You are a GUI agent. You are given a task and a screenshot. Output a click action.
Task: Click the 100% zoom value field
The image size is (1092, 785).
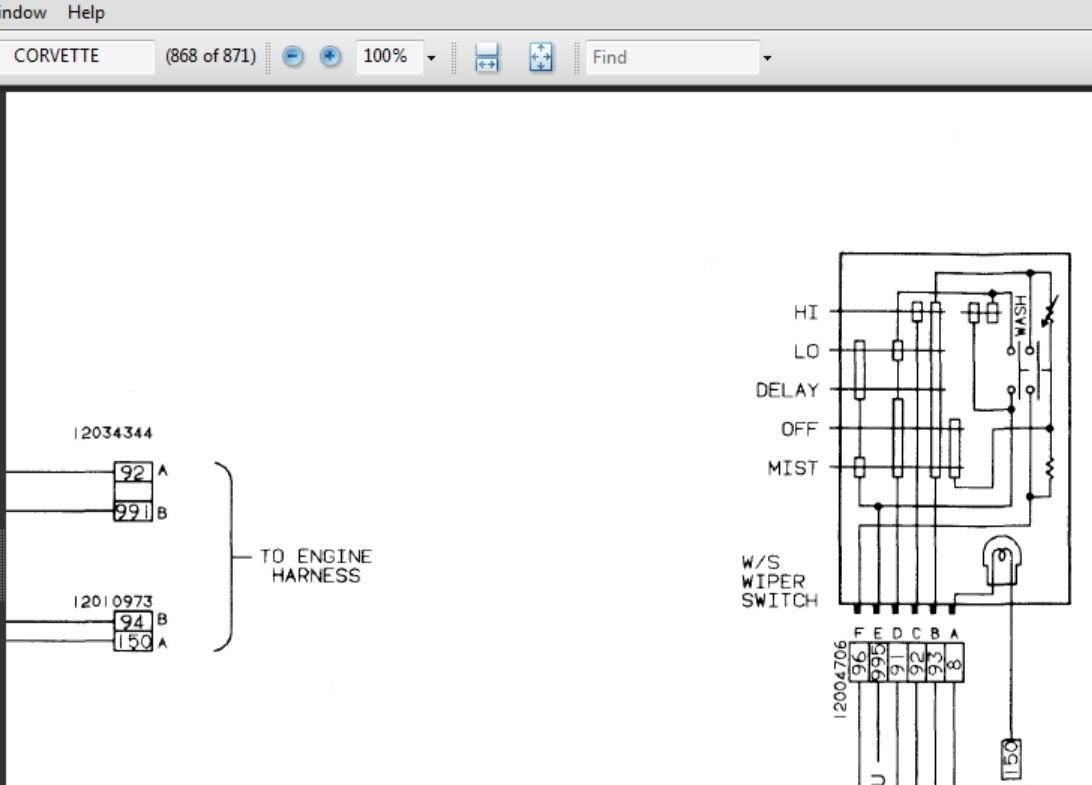tap(389, 56)
